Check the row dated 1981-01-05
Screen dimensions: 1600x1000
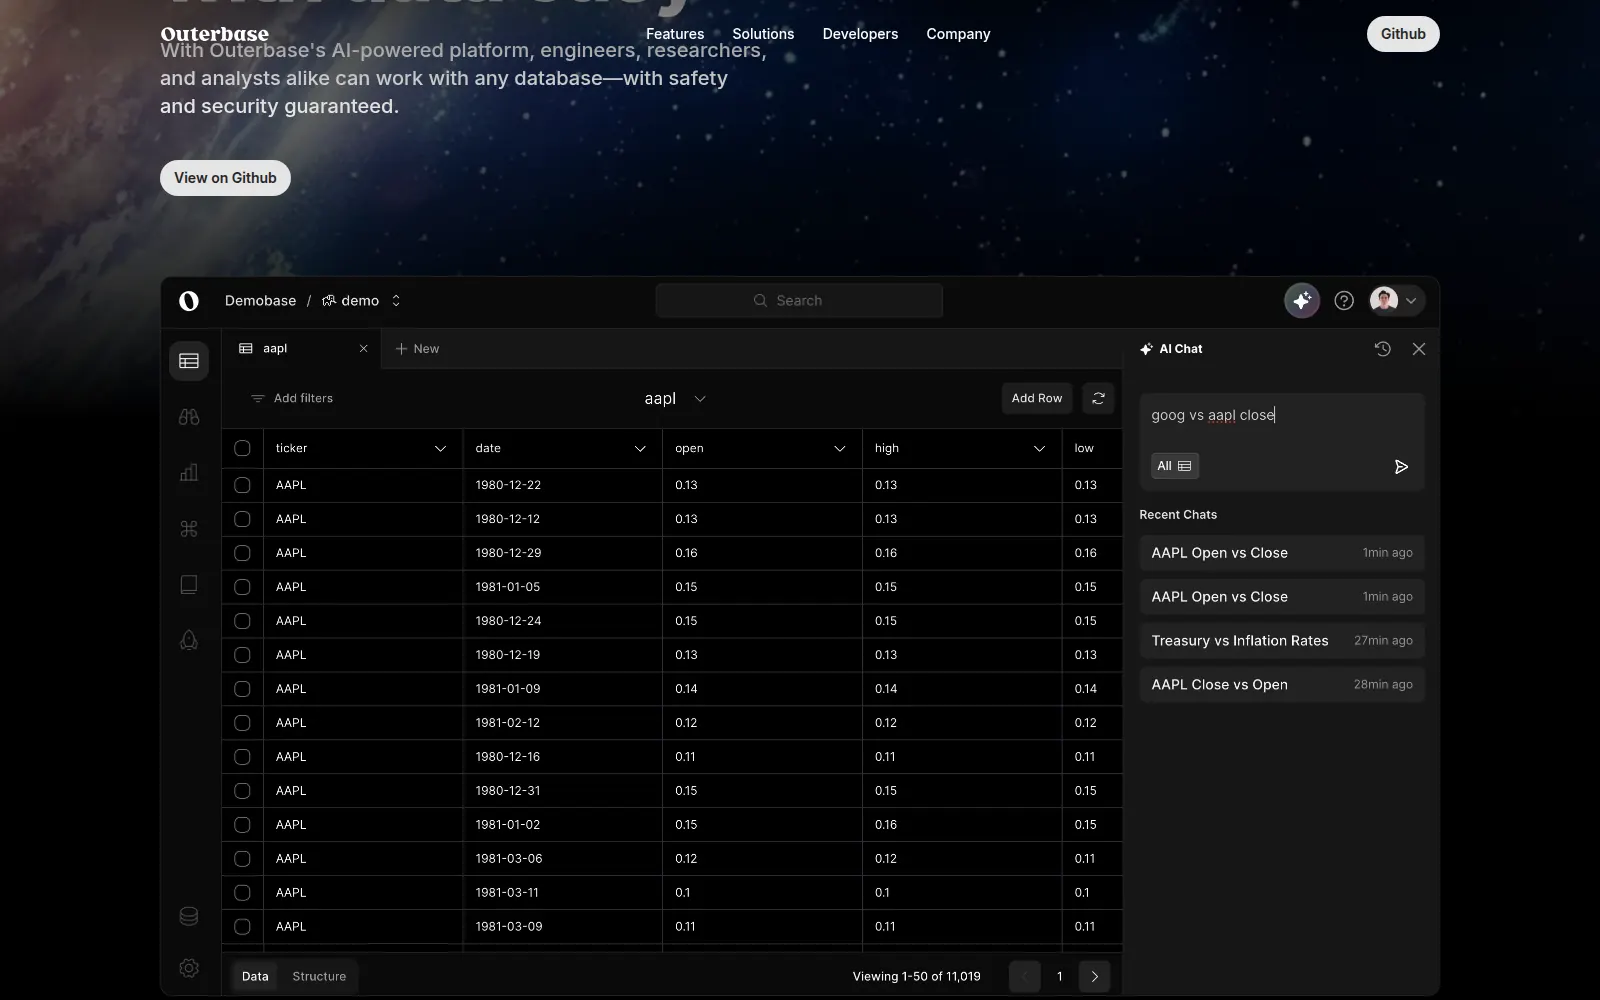coord(242,587)
